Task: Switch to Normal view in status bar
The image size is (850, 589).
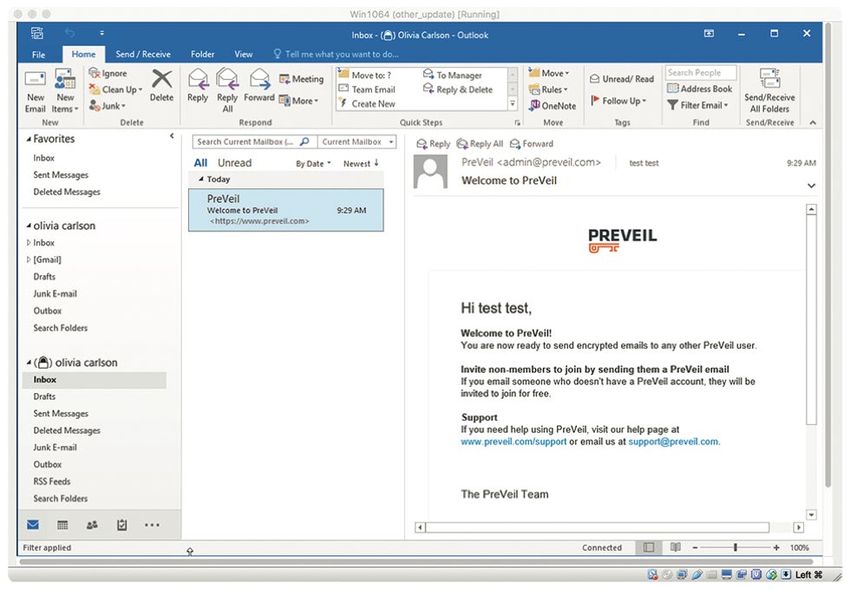Action: [x=648, y=547]
